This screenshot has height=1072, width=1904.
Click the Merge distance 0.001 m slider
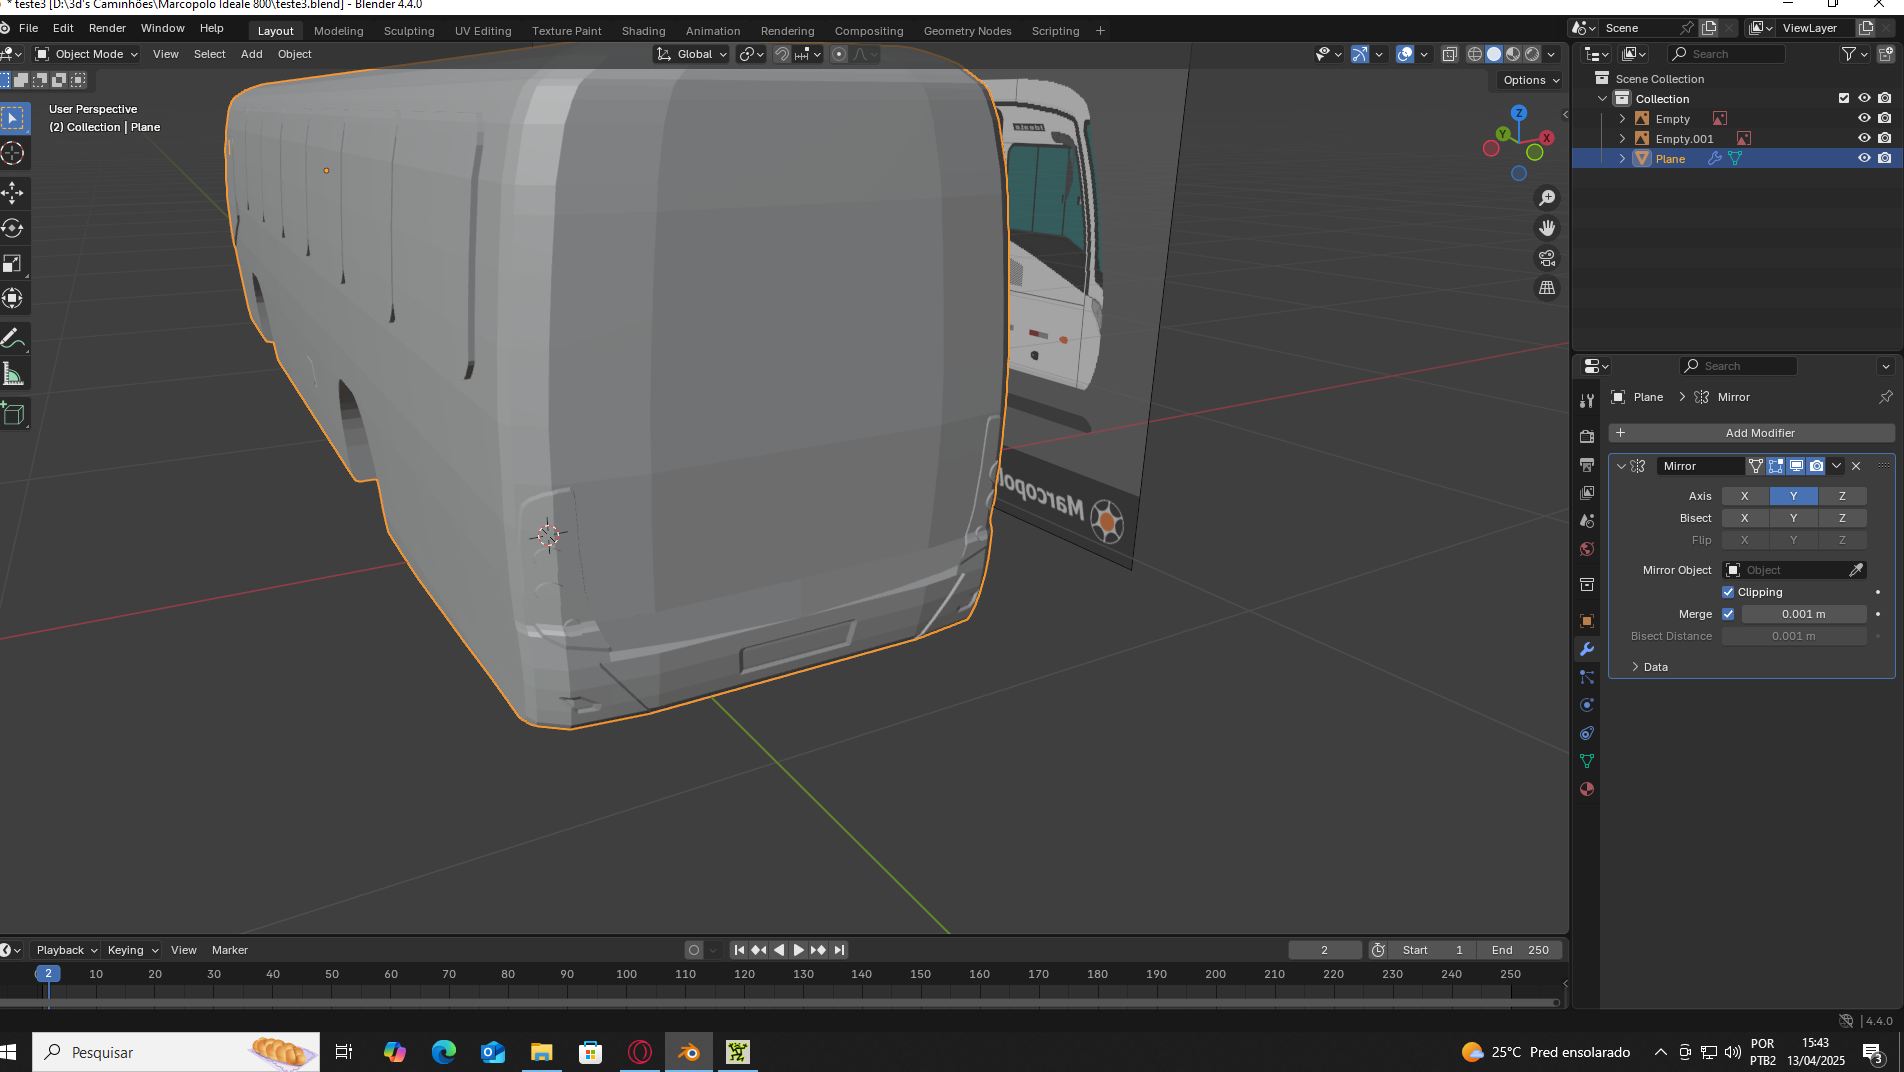pos(1803,614)
